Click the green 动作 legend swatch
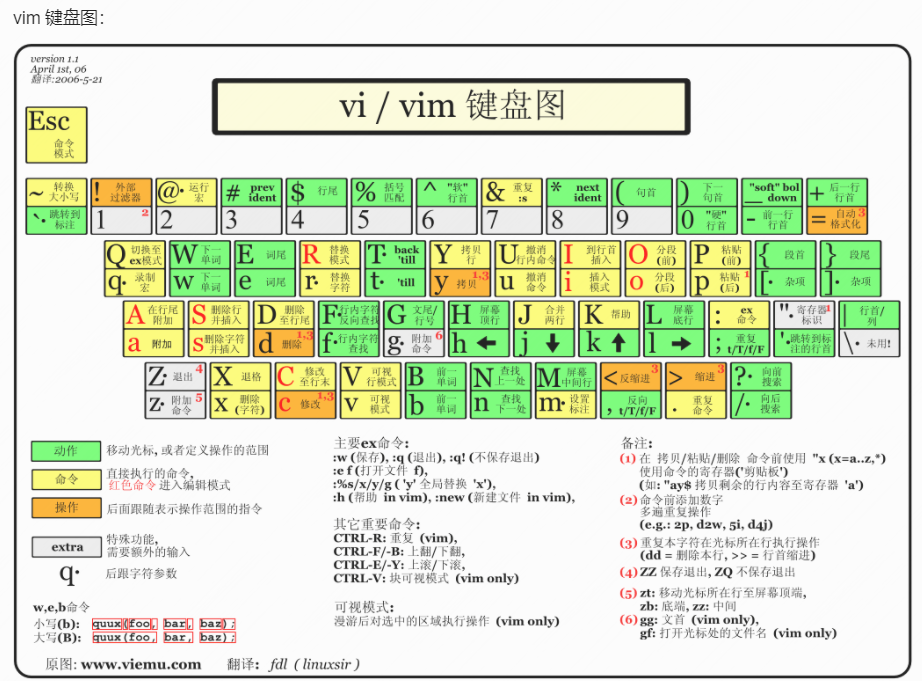Screen dimensions: 922x681 coord(66,451)
